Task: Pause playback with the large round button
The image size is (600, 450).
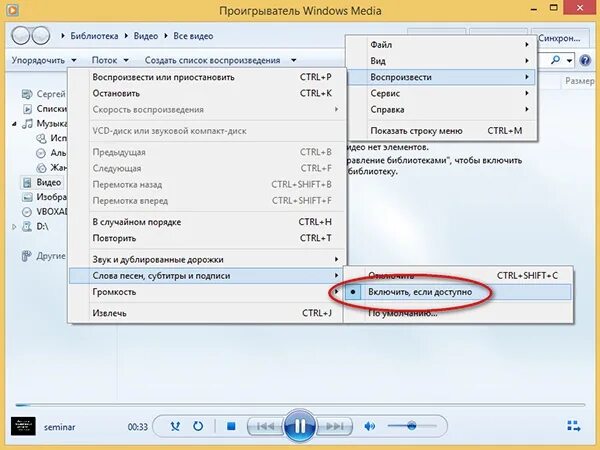Action: (x=300, y=426)
